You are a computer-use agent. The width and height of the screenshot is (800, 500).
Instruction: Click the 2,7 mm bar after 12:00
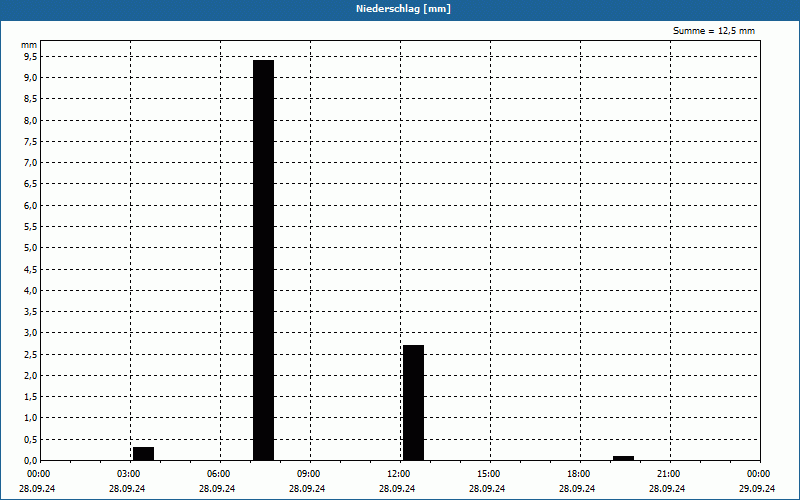413,403
